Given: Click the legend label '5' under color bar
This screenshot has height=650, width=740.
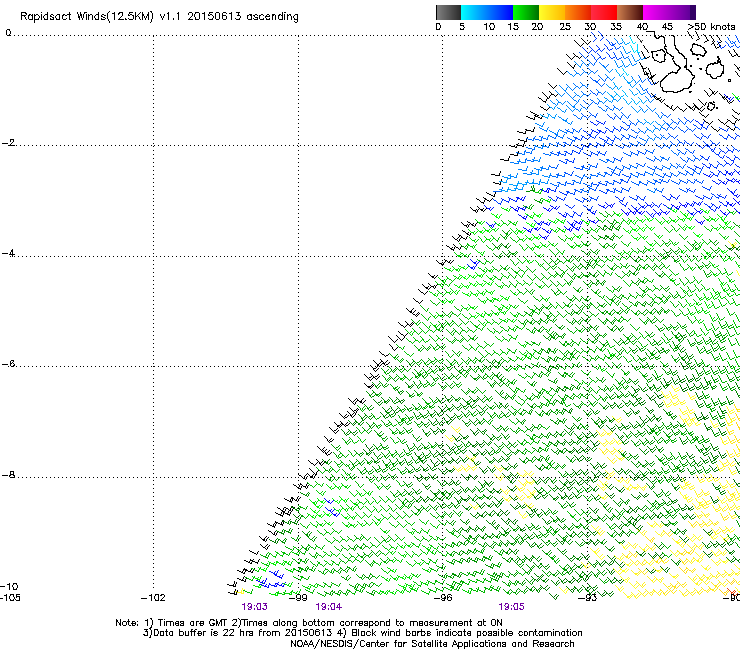Looking at the screenshot, I should (462, 27).
